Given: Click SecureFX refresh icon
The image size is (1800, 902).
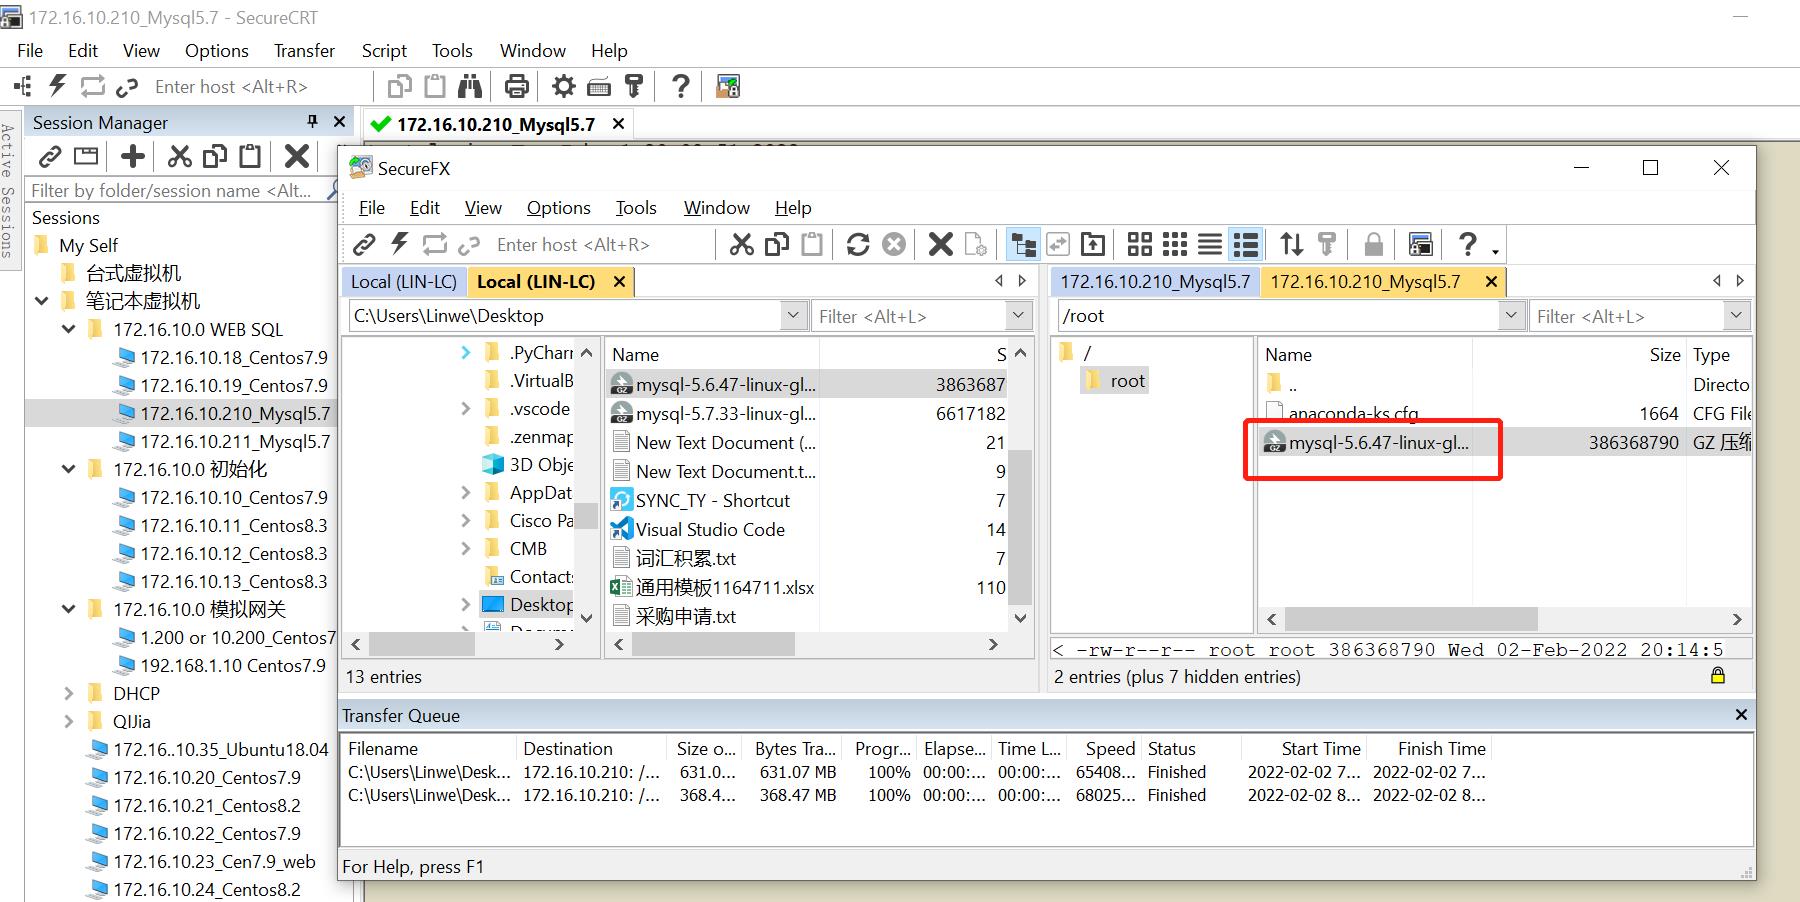Looking at the screenshot, I should pos(858,244).
